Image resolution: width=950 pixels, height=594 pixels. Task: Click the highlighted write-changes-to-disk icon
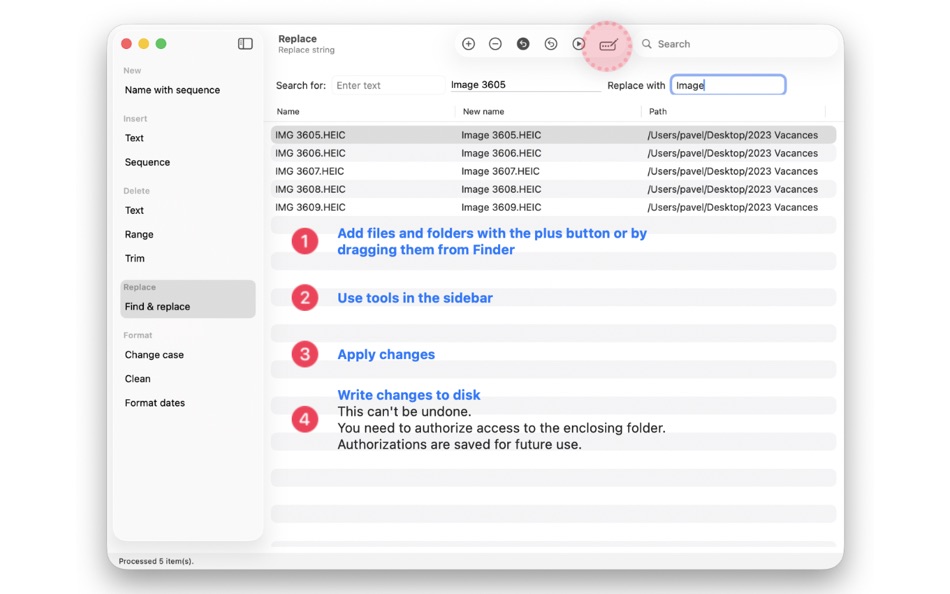607,44
